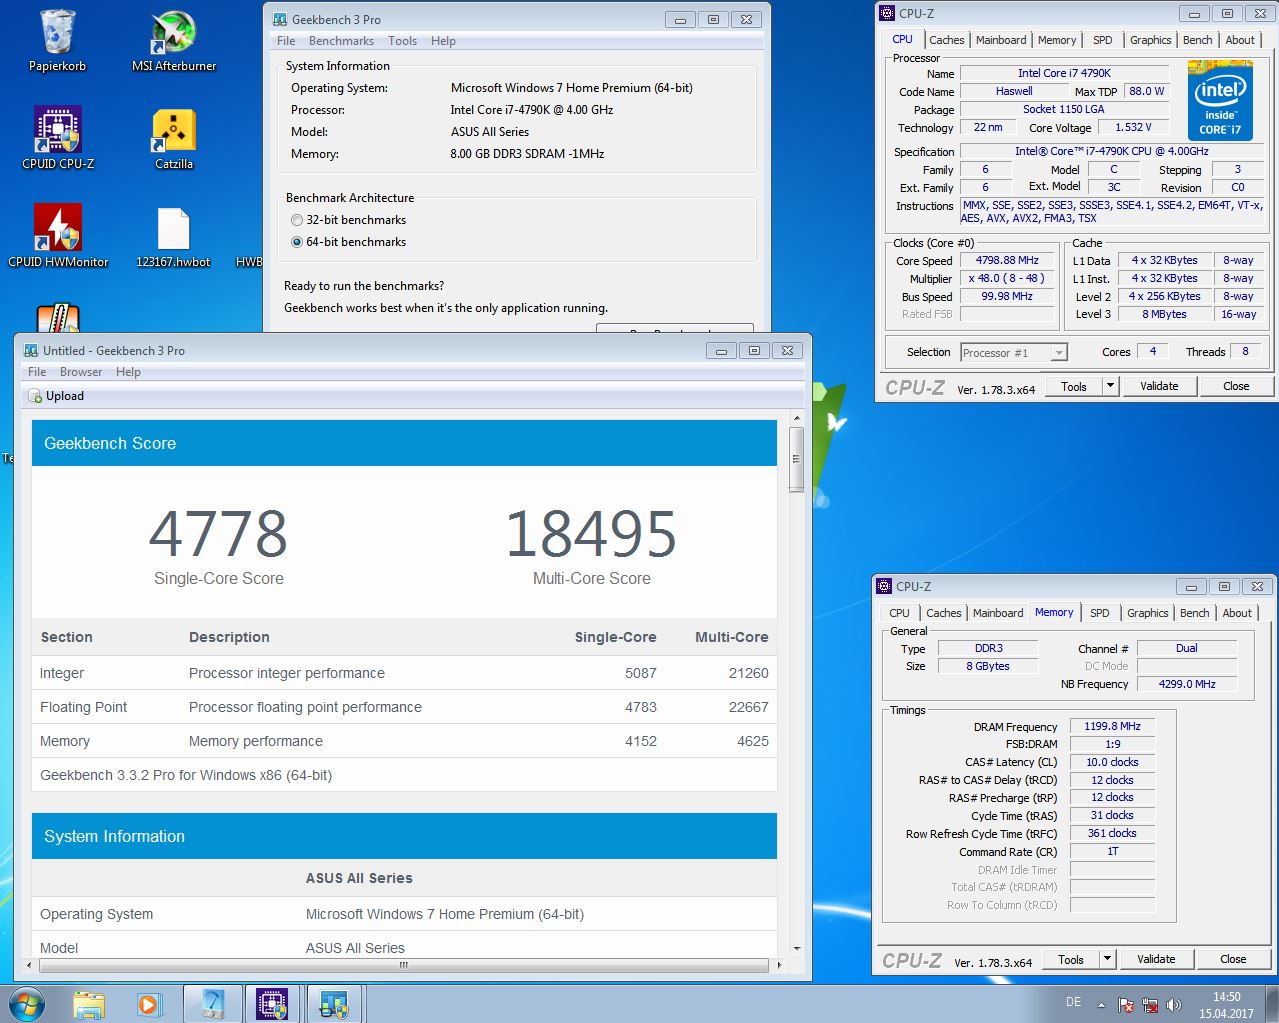Click the Tools button in lower CPU-Z
This screenshot has height=1023, width=1279.
1071,959
